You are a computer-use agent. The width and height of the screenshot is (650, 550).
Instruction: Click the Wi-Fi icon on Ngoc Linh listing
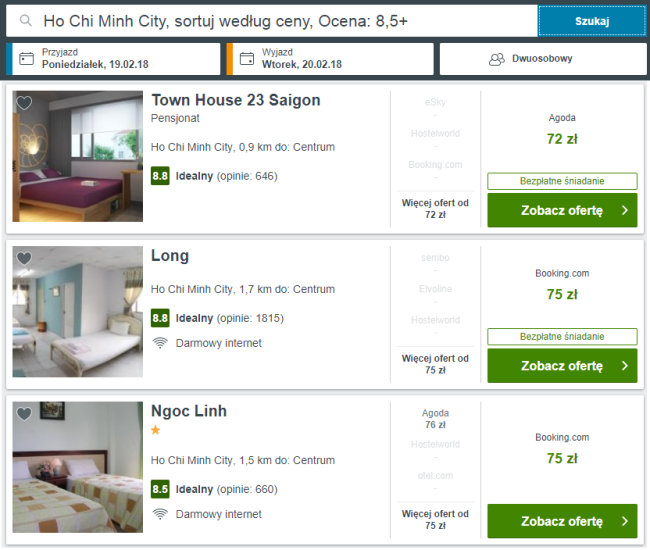[159, 514]
